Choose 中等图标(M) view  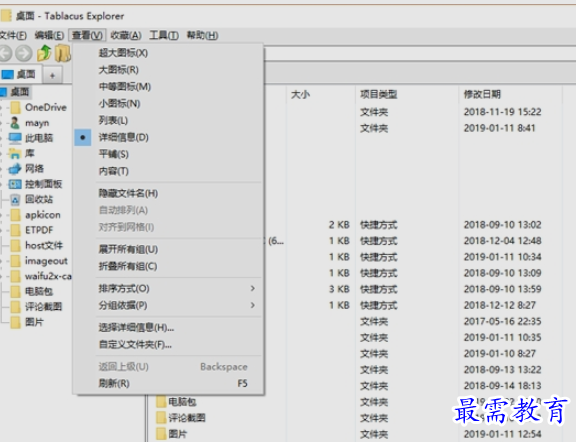(x=168, y=87)
